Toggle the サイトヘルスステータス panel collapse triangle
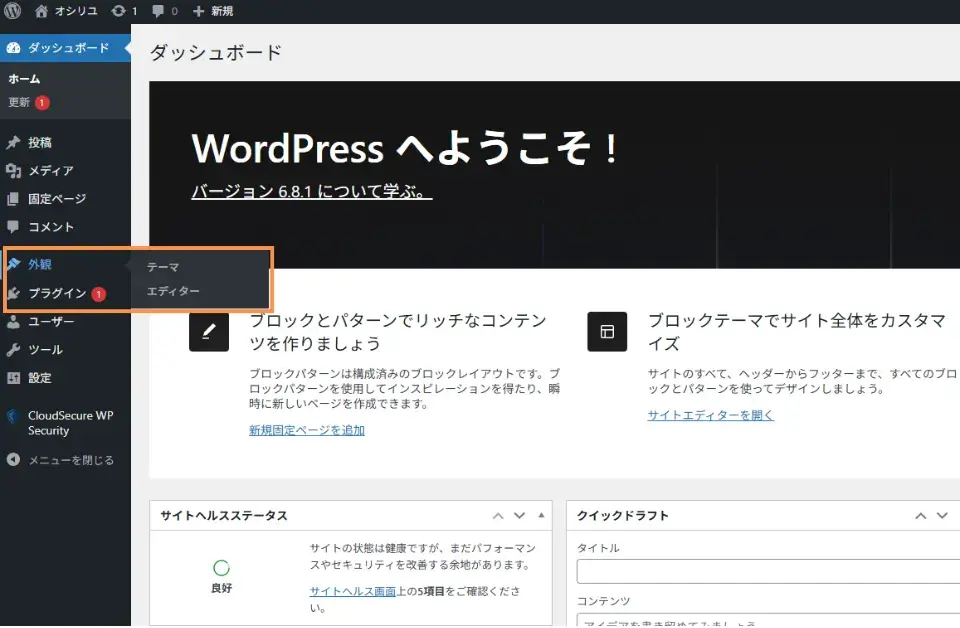 (541, 515)
